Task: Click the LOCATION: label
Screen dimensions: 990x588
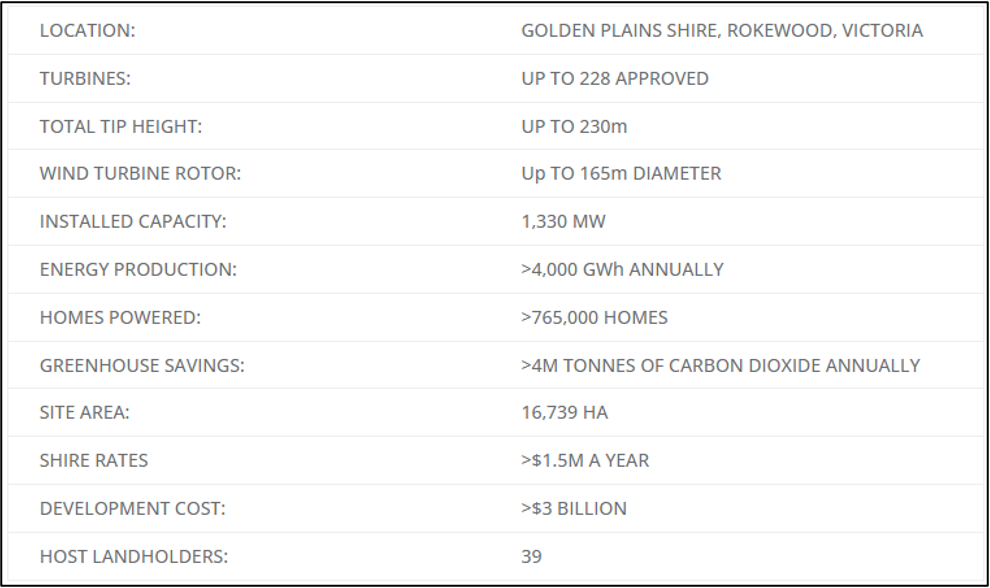Action: [x=88, y=31]
